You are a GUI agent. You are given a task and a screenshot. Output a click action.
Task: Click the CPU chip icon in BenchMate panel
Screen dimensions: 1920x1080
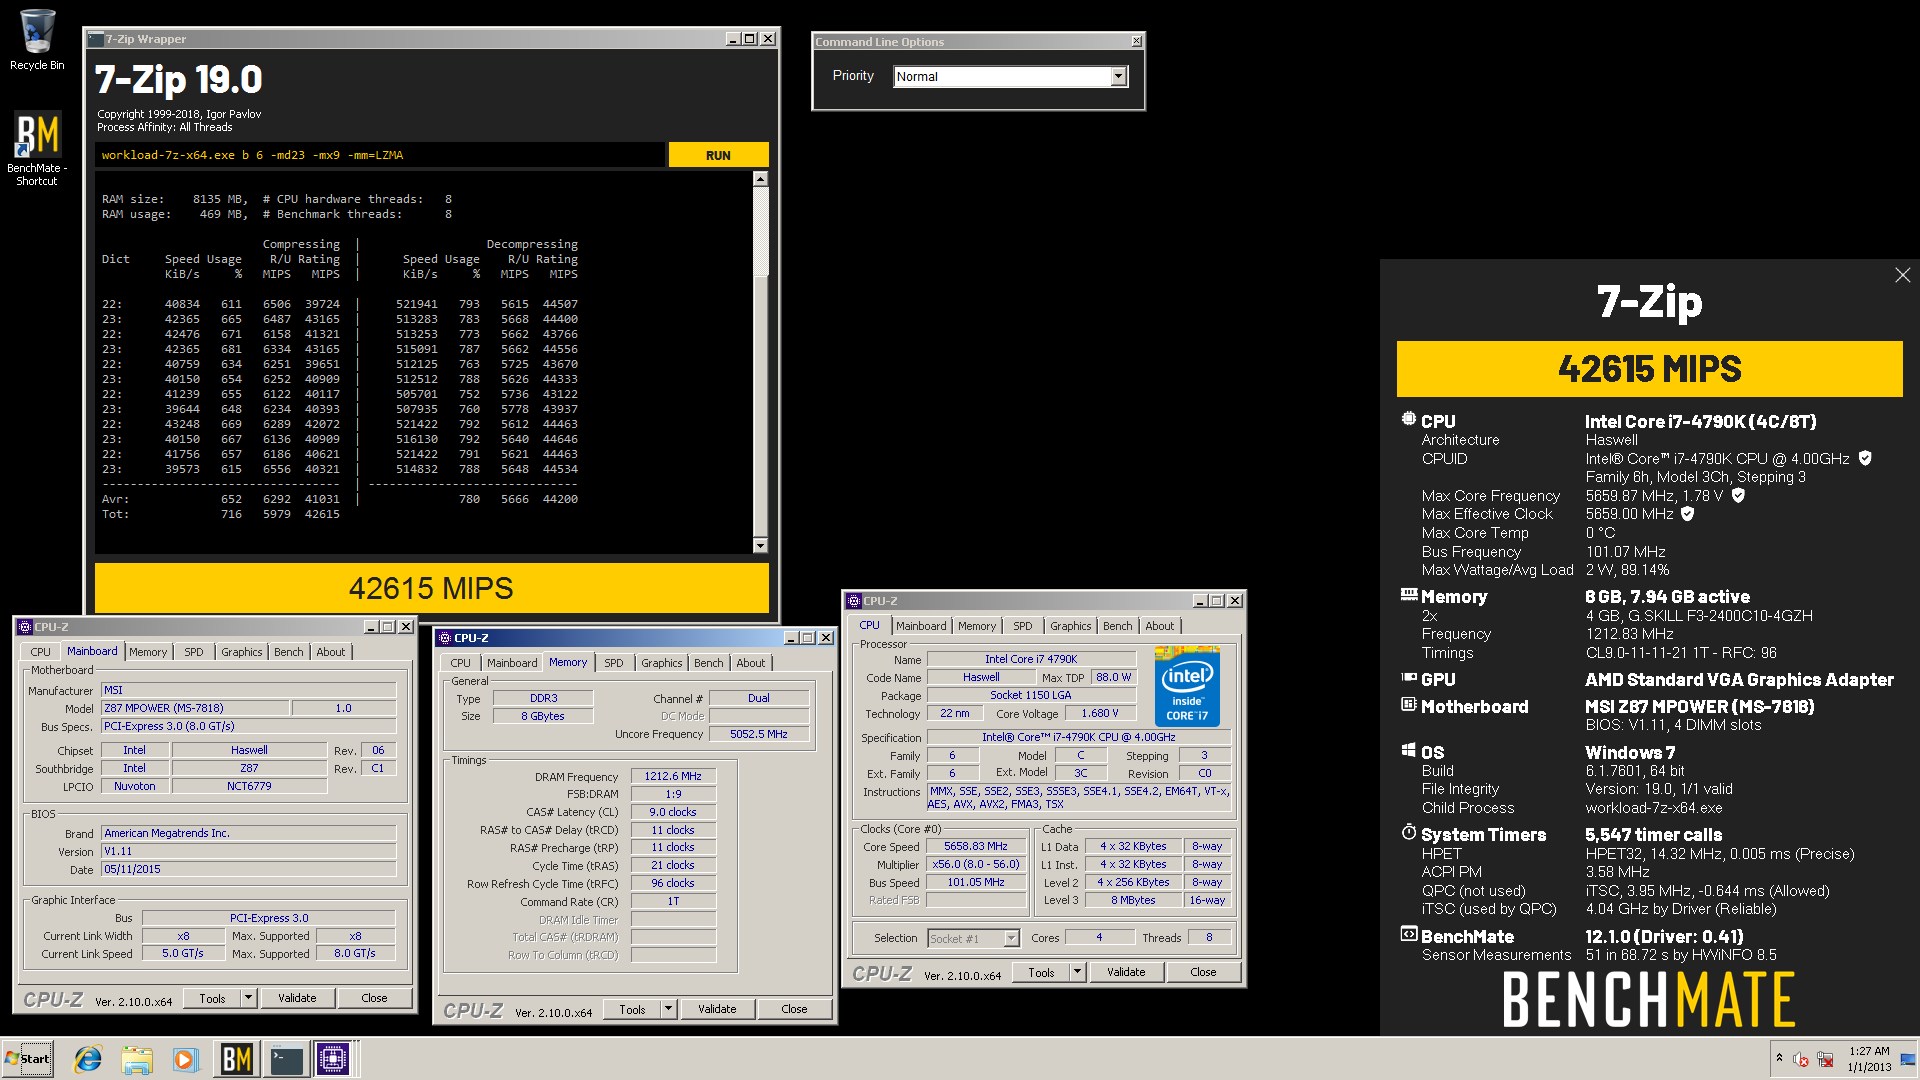pos(1408,420)
